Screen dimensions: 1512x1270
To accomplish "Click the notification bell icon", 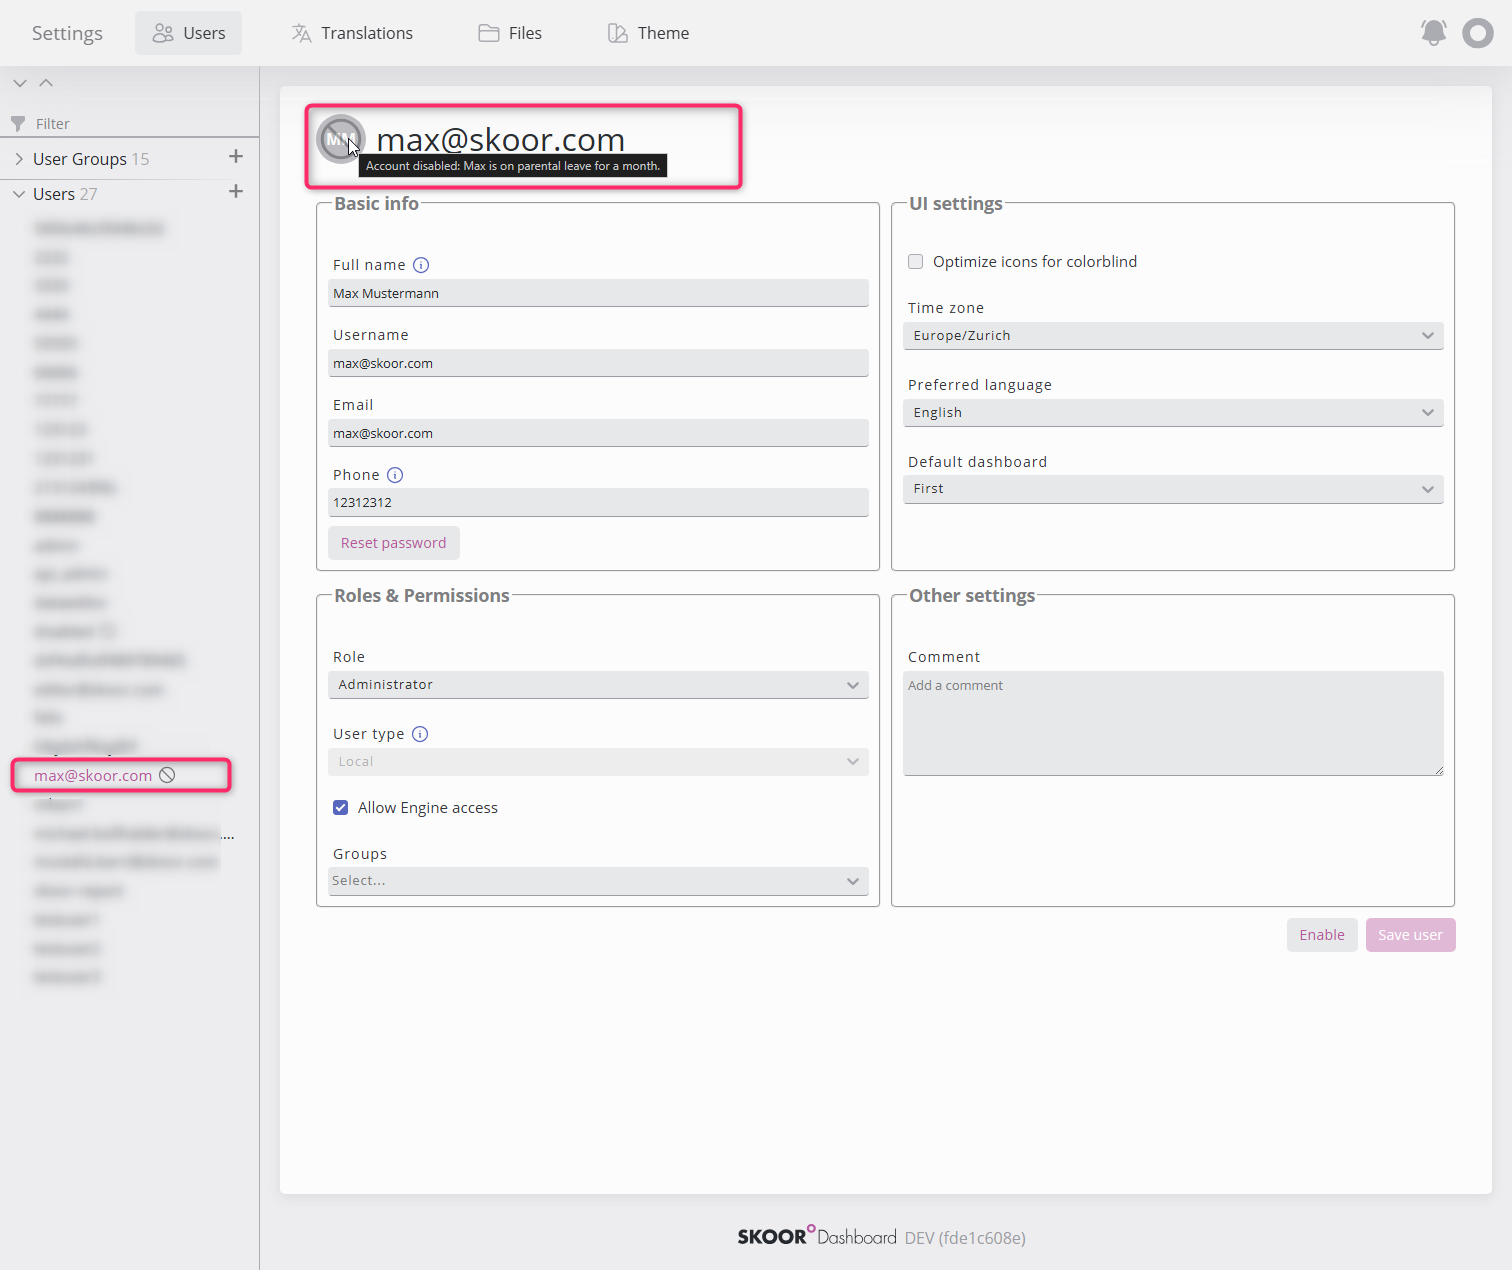I will [1433, 33].
